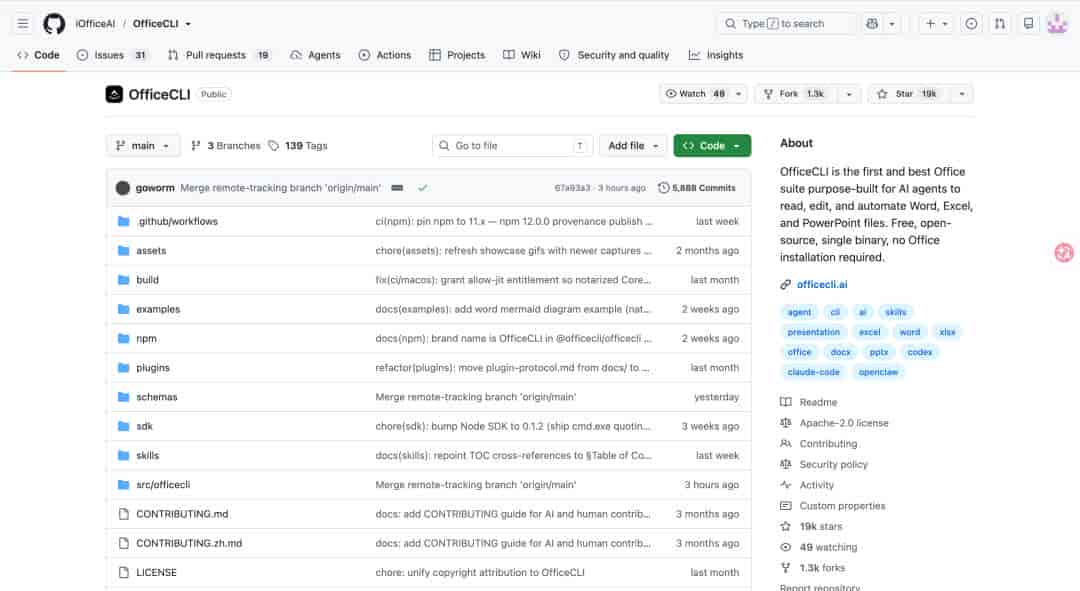Open the issues inbox icon in header
This screenshot has width=1080, height=591.
970,23
